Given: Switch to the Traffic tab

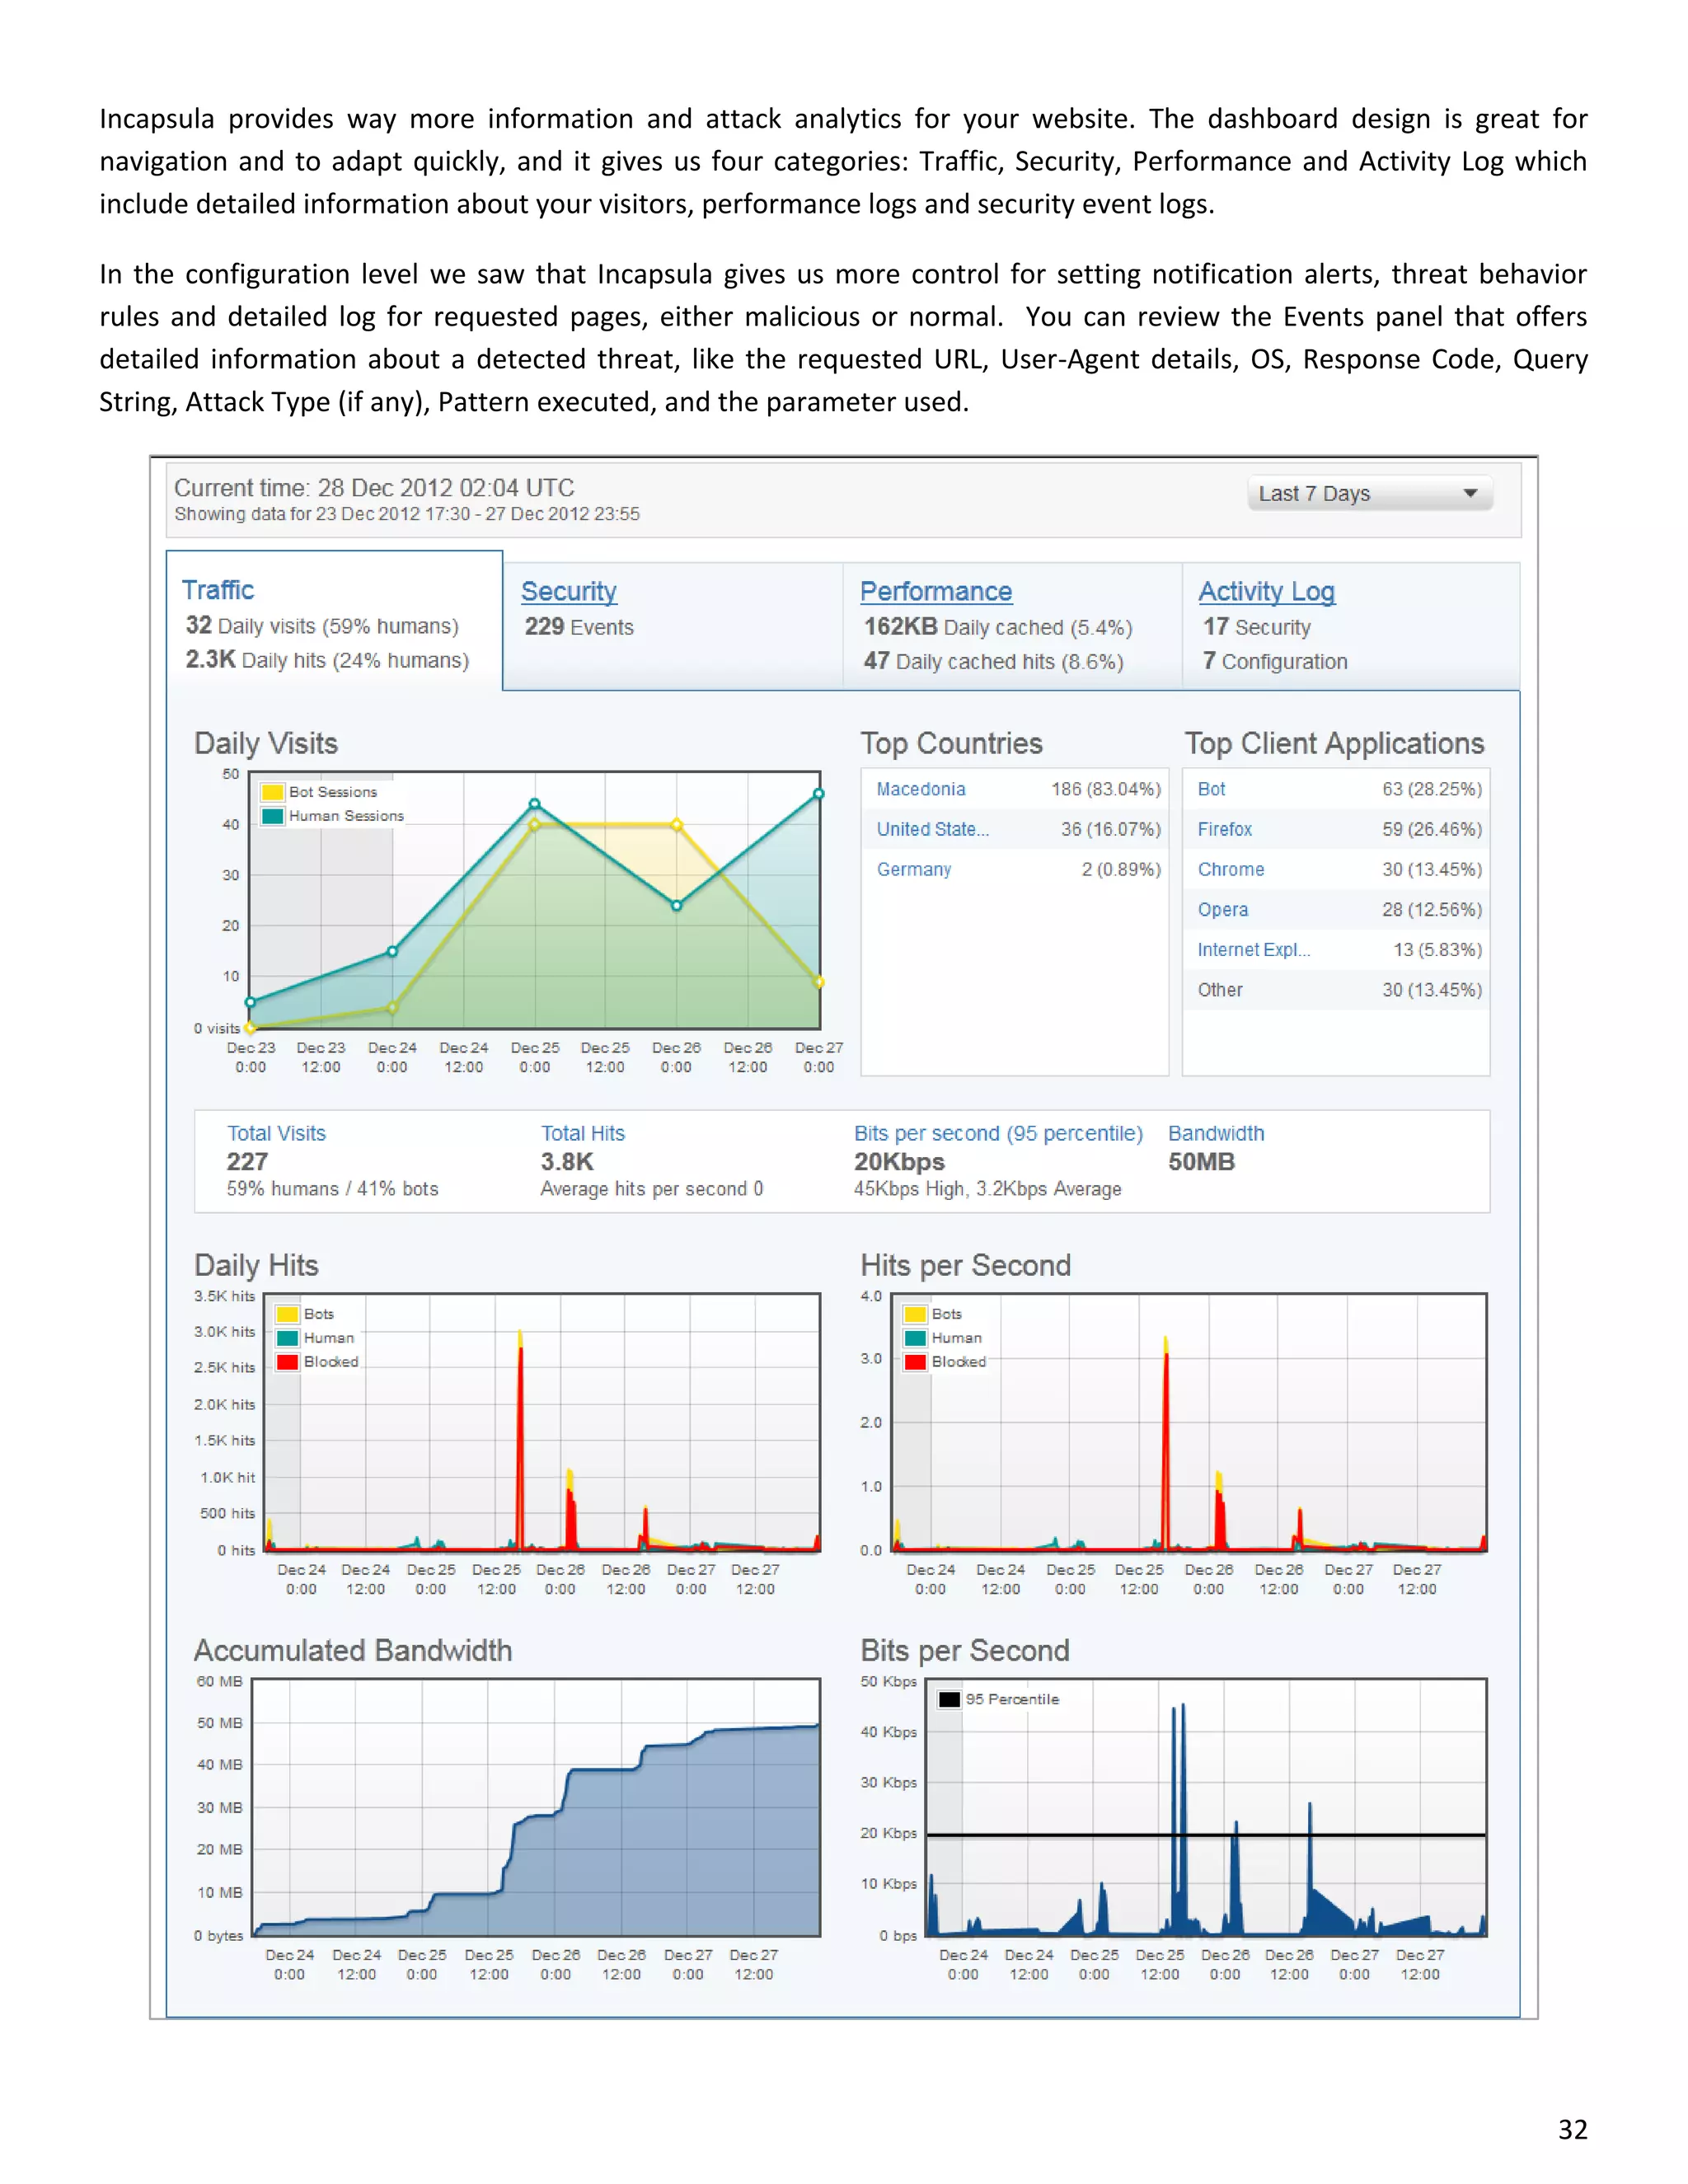Looking at the screenshot, I should [218, 590].
